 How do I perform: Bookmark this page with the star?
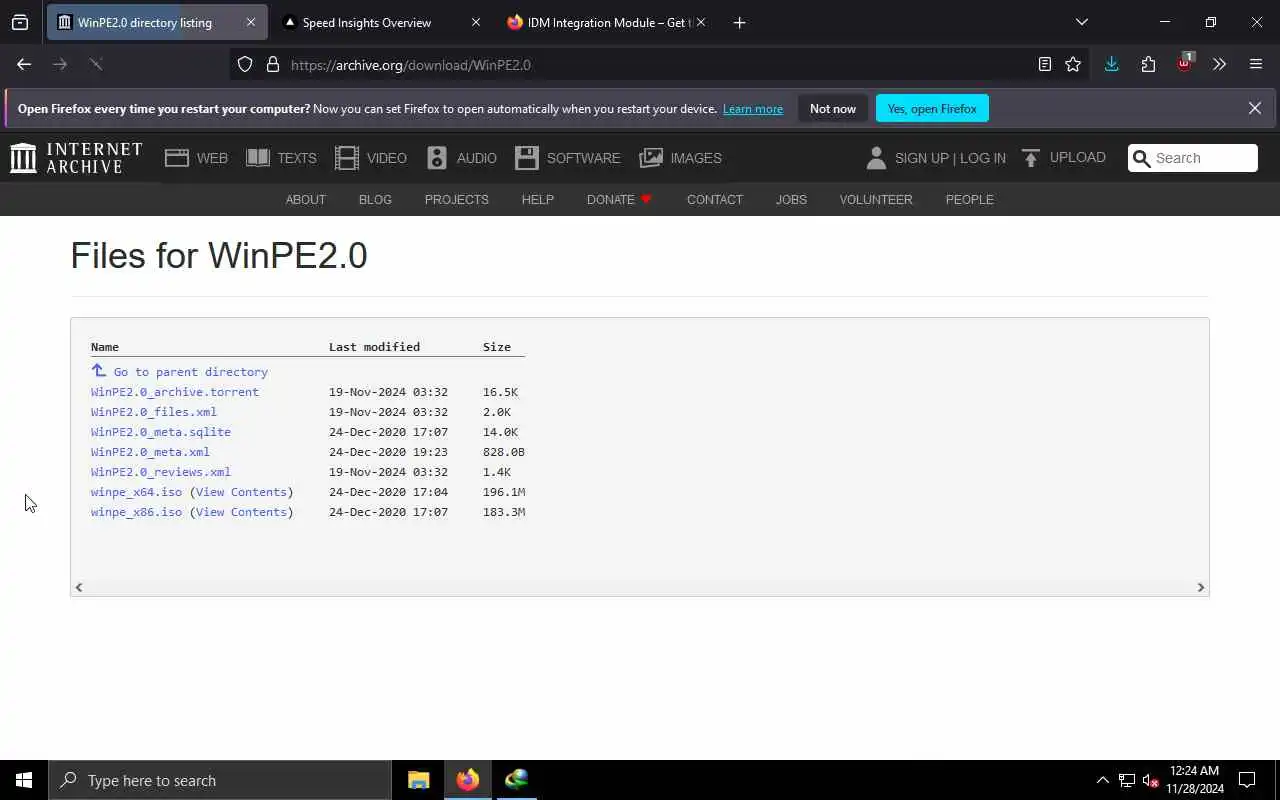(x=1073, y=64)
